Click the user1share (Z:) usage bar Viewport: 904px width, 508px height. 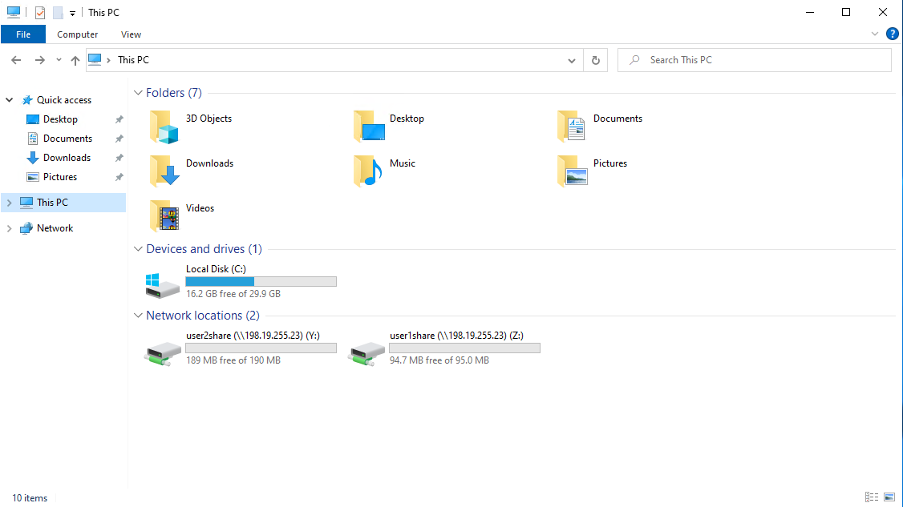click(465, 348)
